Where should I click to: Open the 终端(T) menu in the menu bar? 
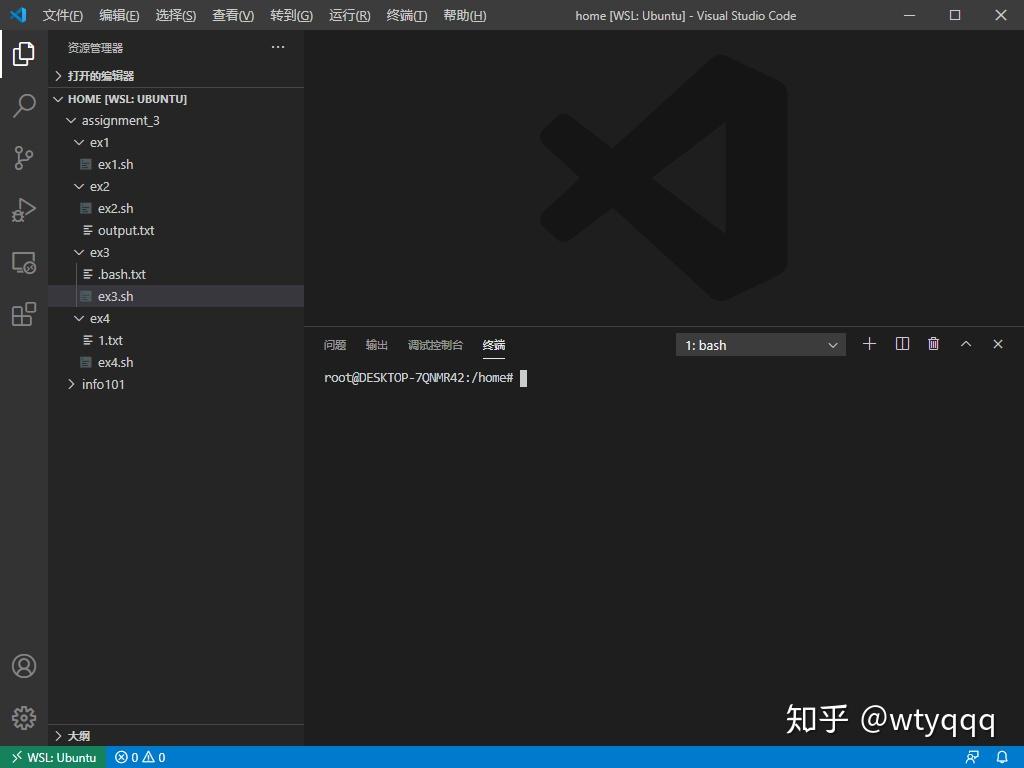tap(406, 15)
